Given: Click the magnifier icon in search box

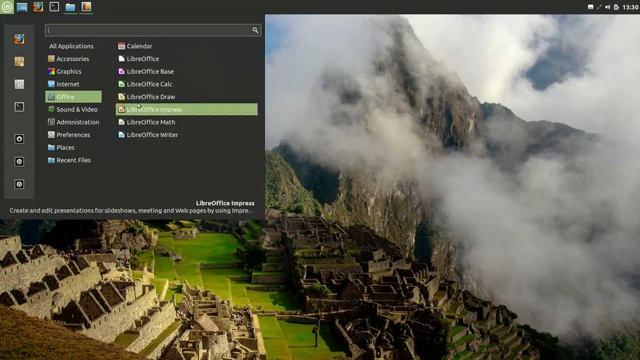Looking at the screenshot, I should 255,30.
